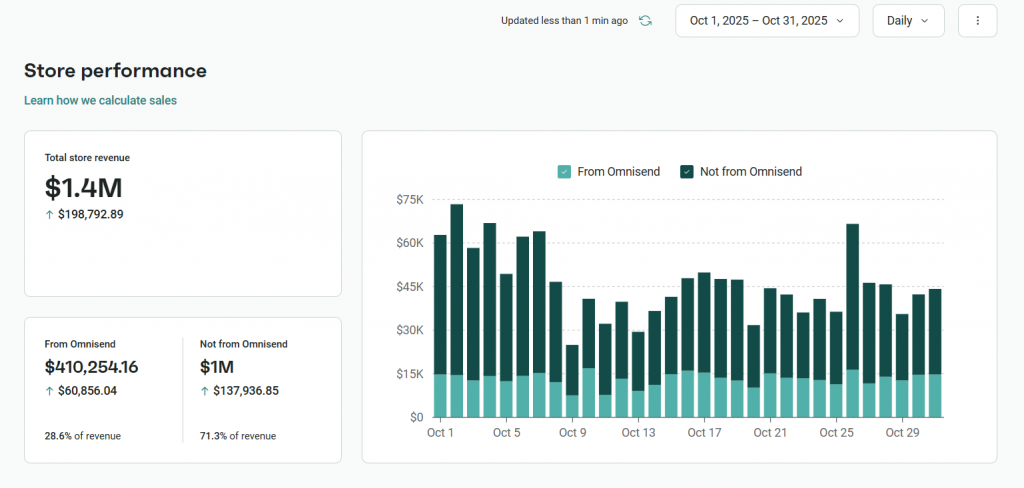Click the refresh data icon
Image resolution: width=1024 pixels, height=488 pixels.
coord(645,20)
